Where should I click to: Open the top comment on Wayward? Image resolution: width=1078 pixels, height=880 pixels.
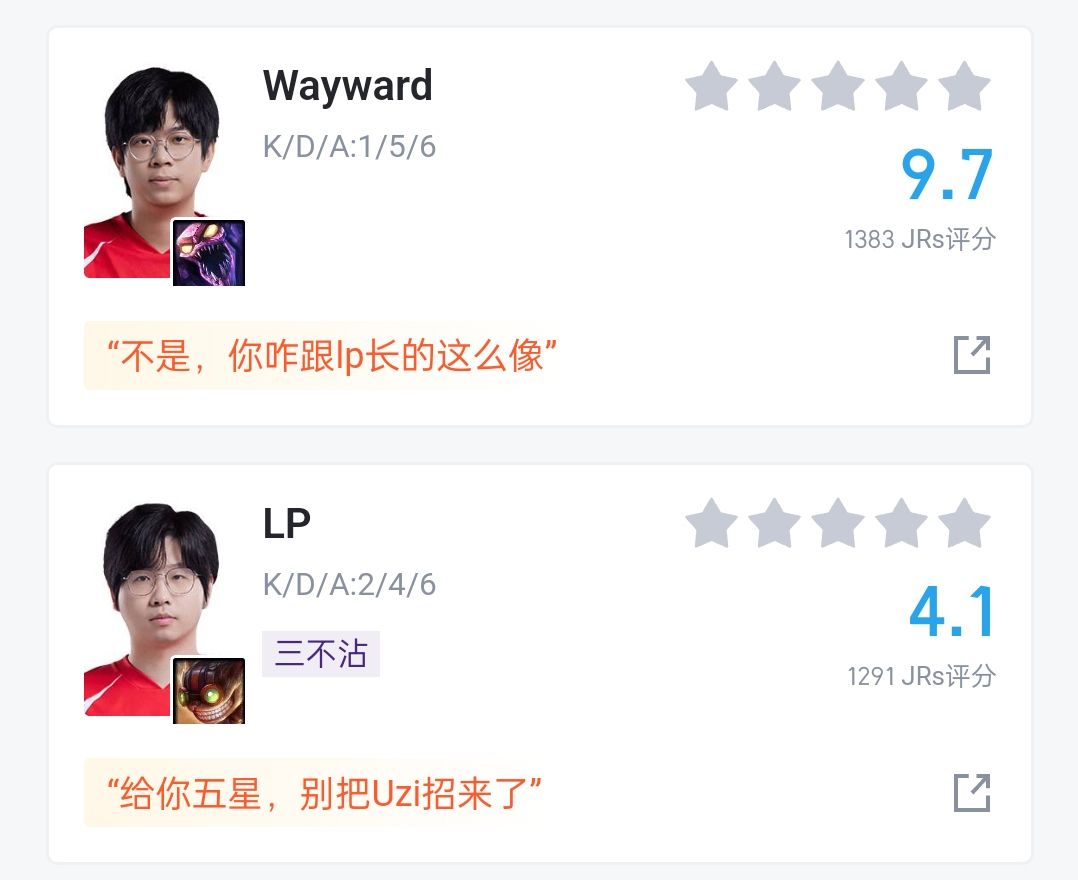331,355
